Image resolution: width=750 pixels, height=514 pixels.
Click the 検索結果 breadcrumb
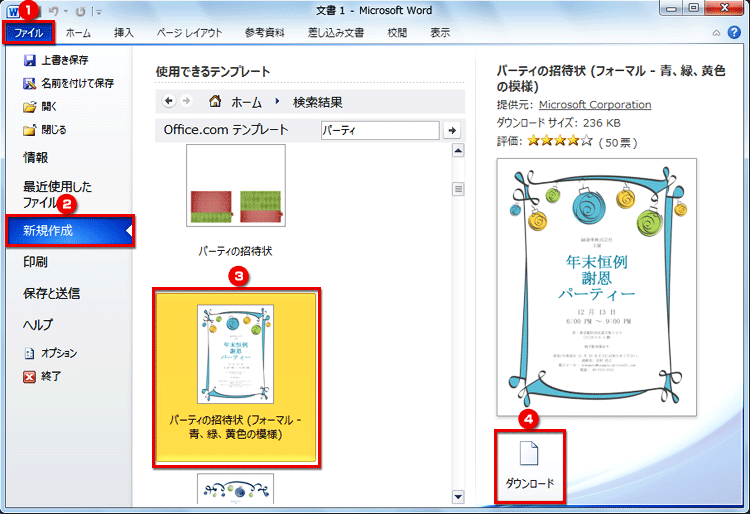pos(318,102)
